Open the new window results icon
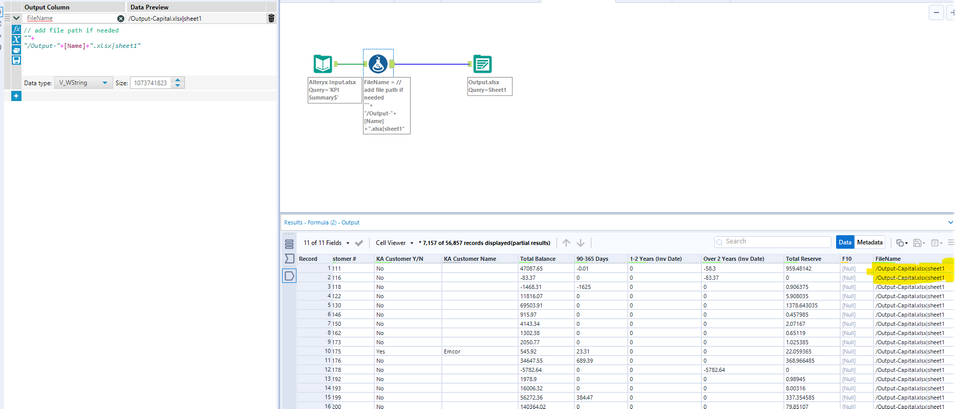 point(937,242)
